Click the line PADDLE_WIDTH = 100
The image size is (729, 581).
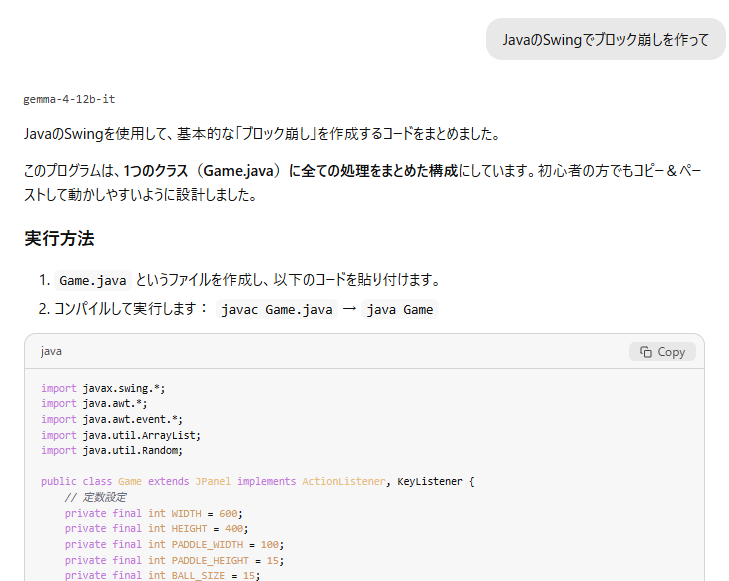pyautogui.click(x=174, y=544)
